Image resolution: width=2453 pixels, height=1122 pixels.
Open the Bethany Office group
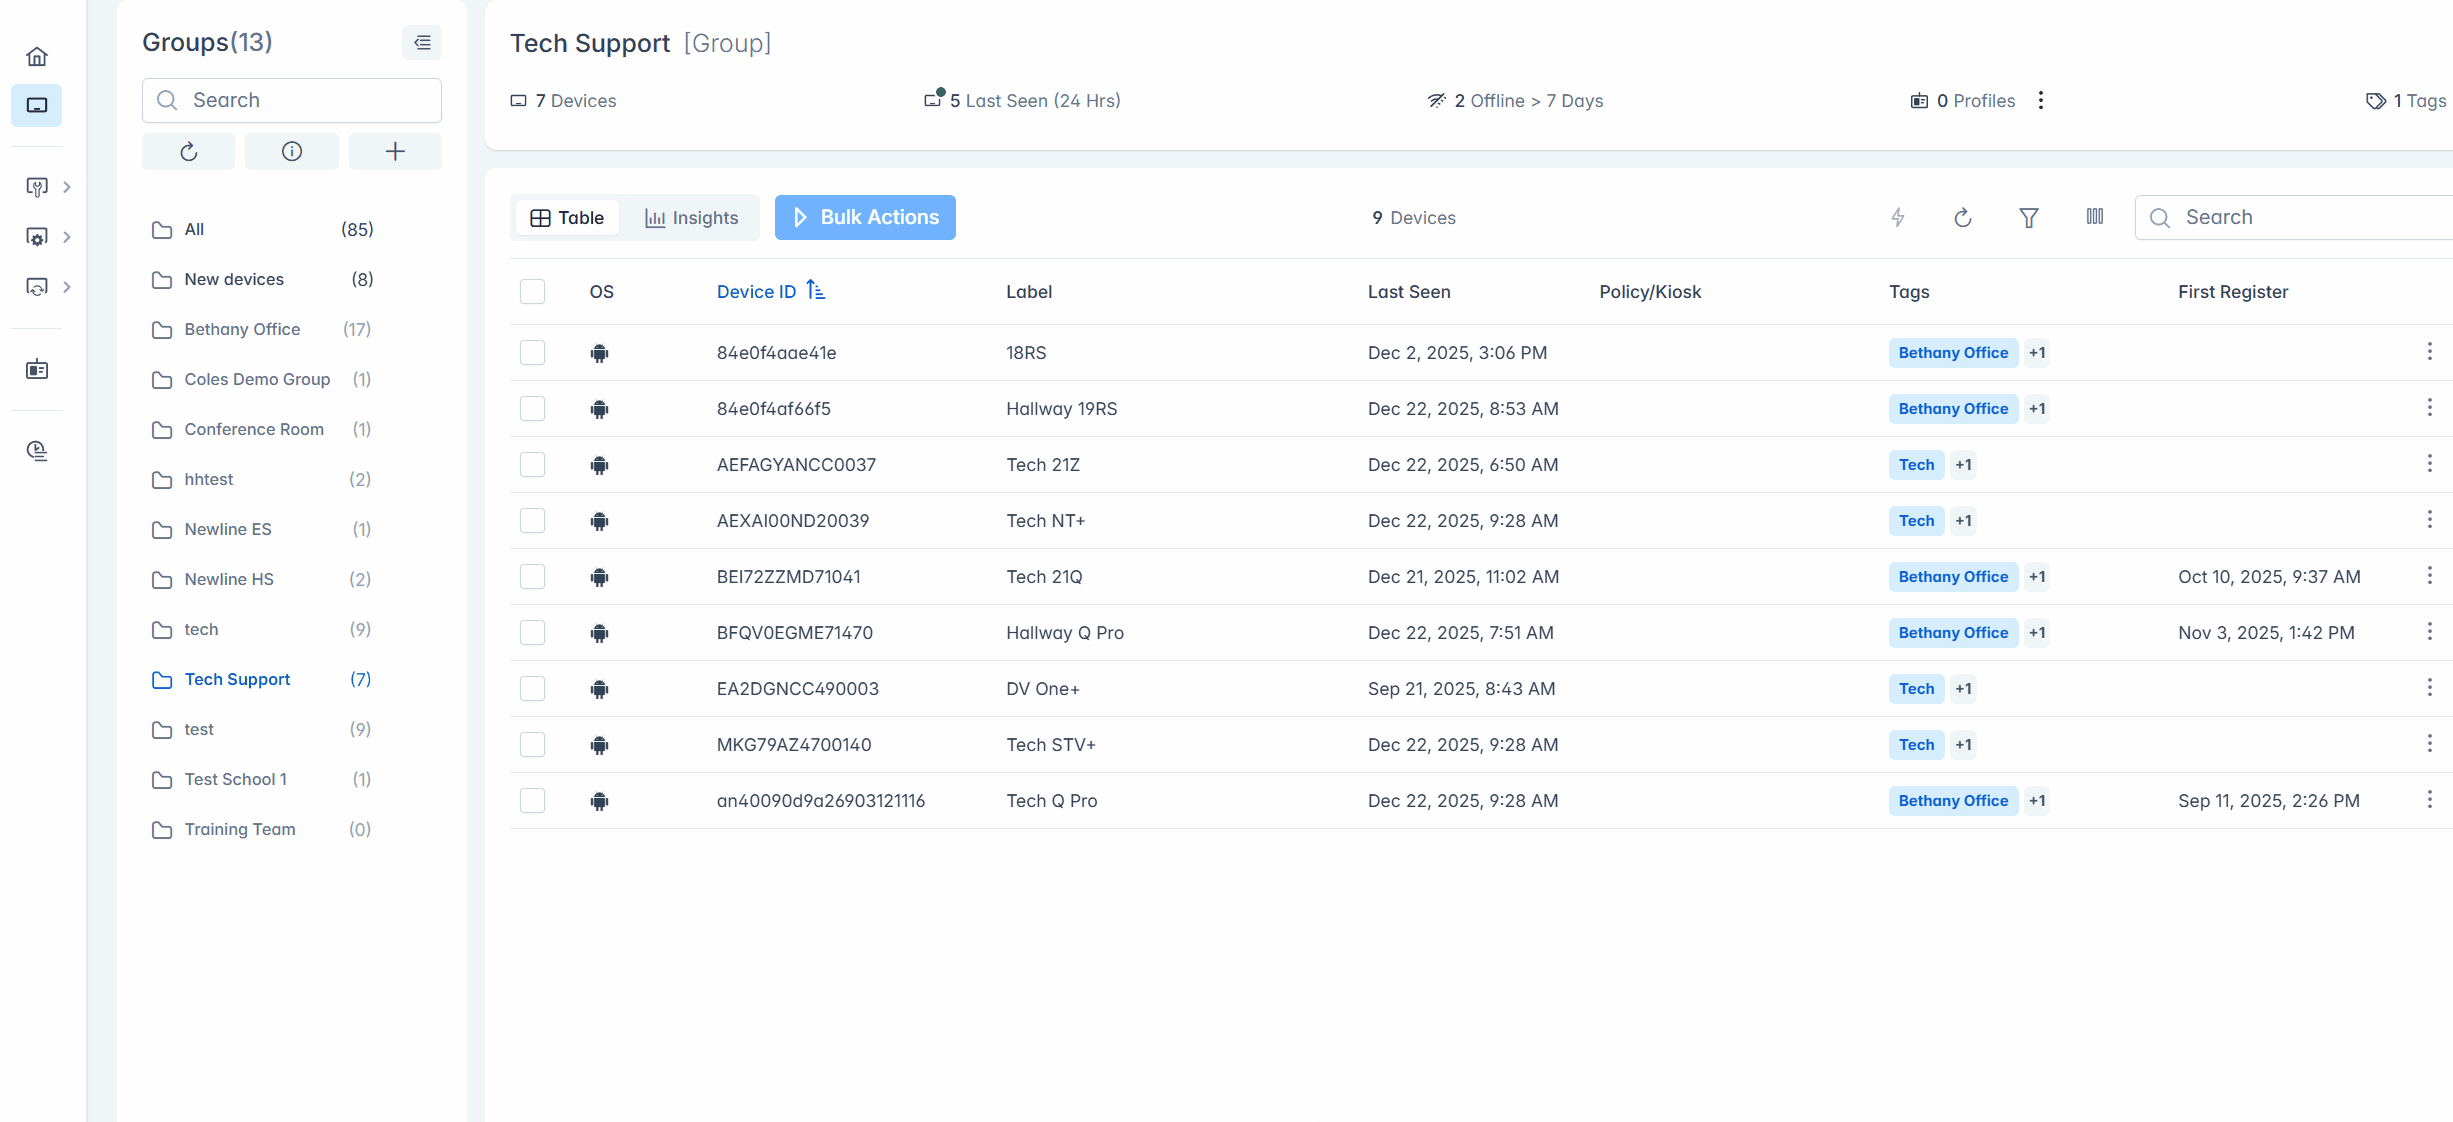242,329
